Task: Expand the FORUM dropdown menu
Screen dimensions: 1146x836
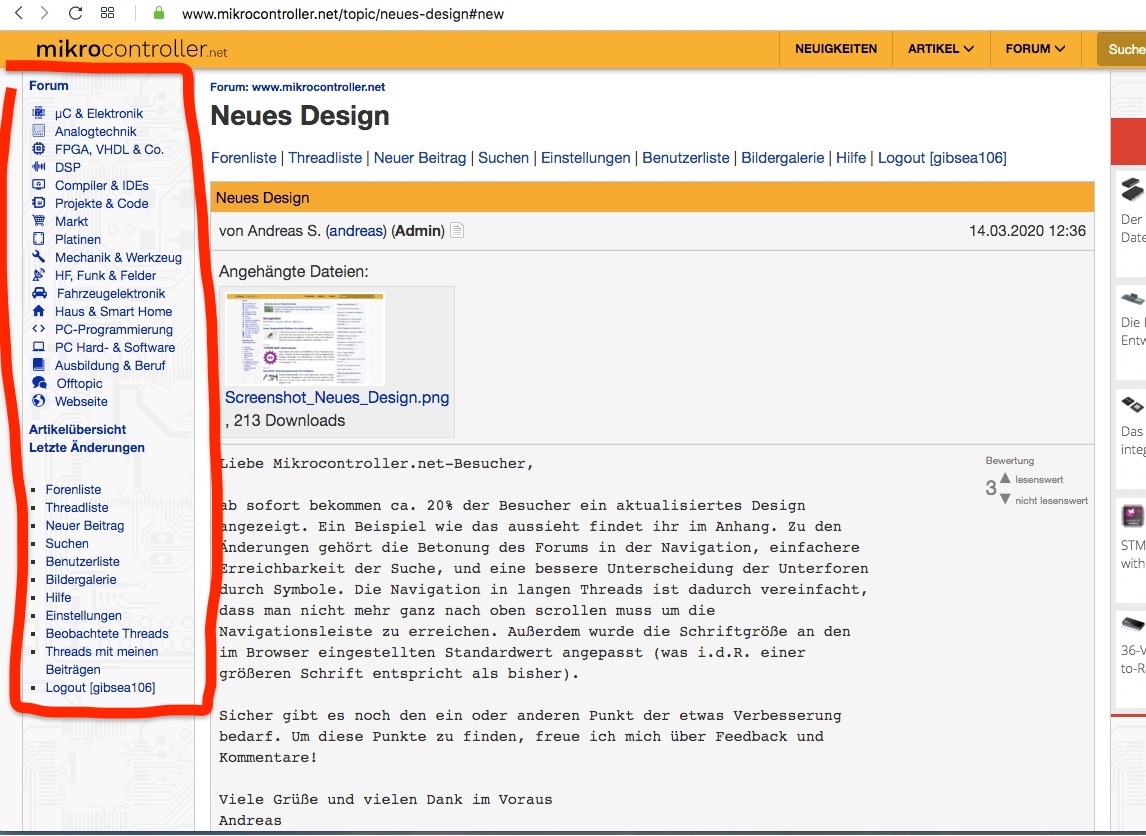Action: click(1035, 49)
